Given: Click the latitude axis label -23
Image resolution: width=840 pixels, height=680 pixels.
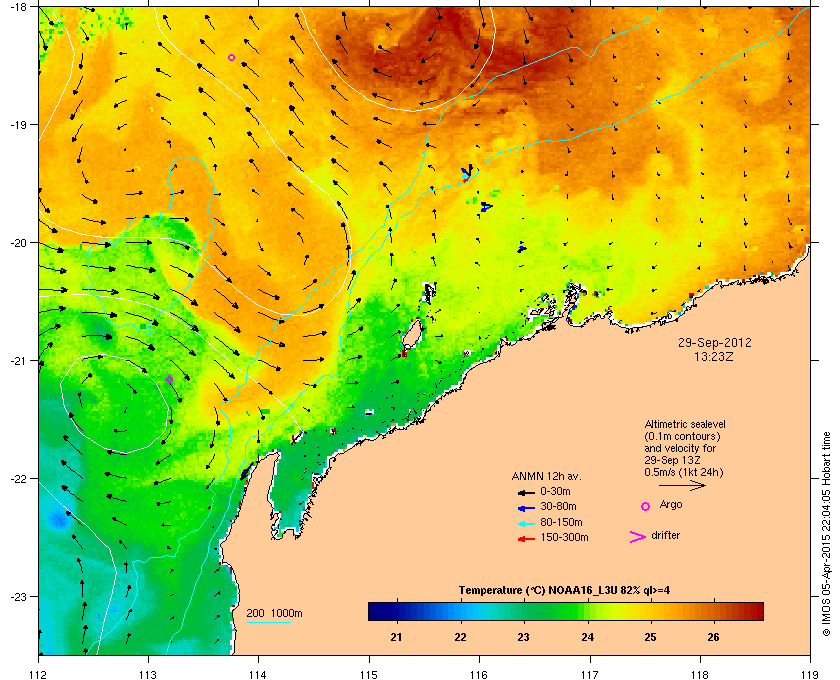Looking at the screenshot, I should coord(18,596).
